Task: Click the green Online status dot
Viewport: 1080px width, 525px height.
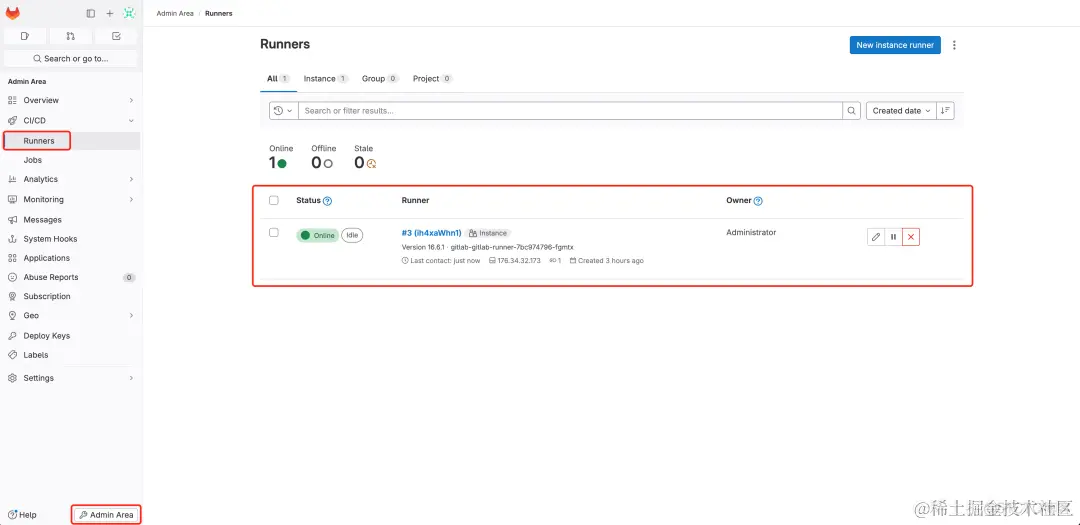Action: coord(282,164)
